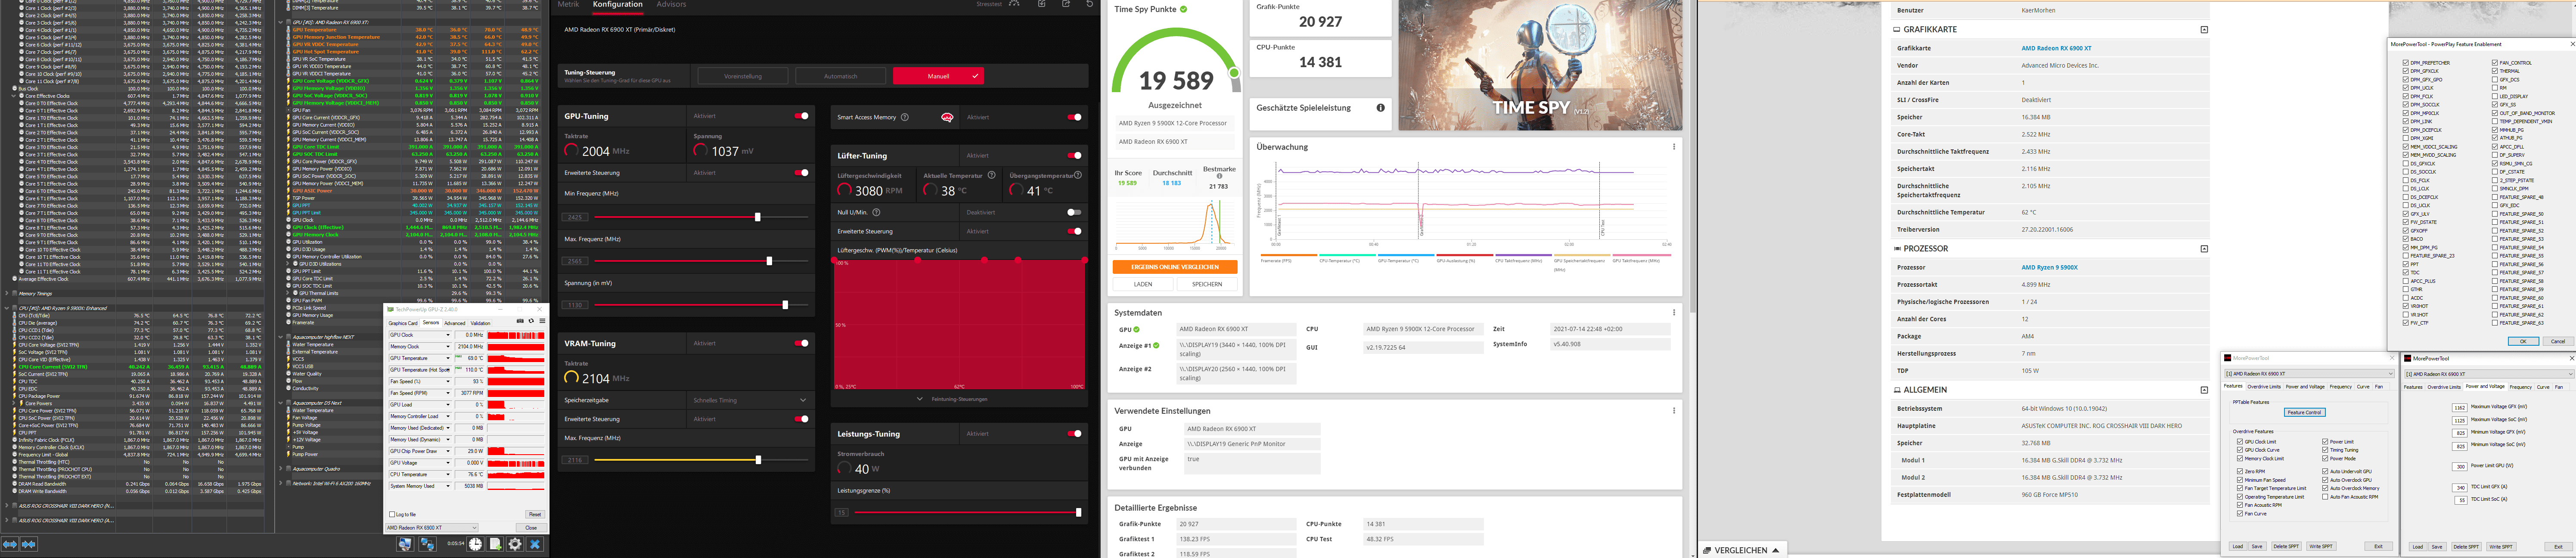Click the GPU-Z refresh icon

click(x=530, y=321)
